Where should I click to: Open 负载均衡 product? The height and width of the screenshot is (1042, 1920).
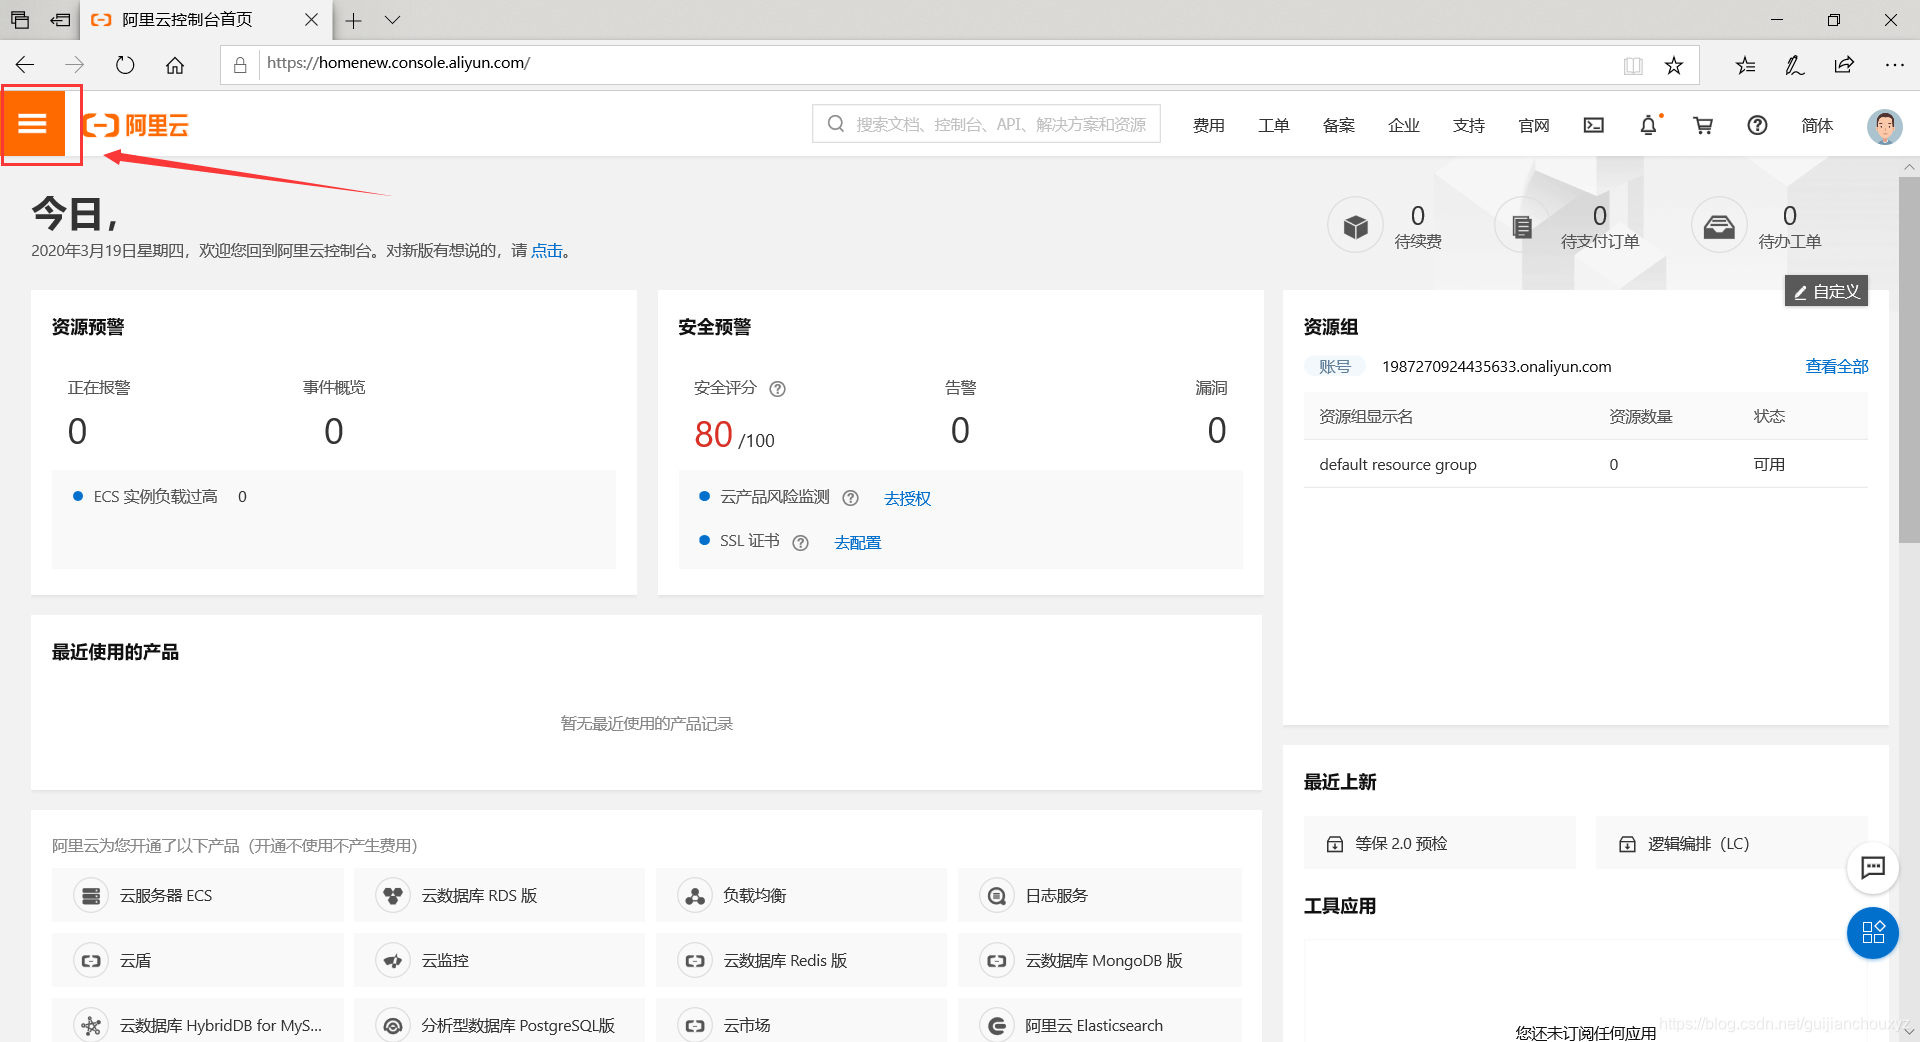pyautogui.click(x=801, y=895)
